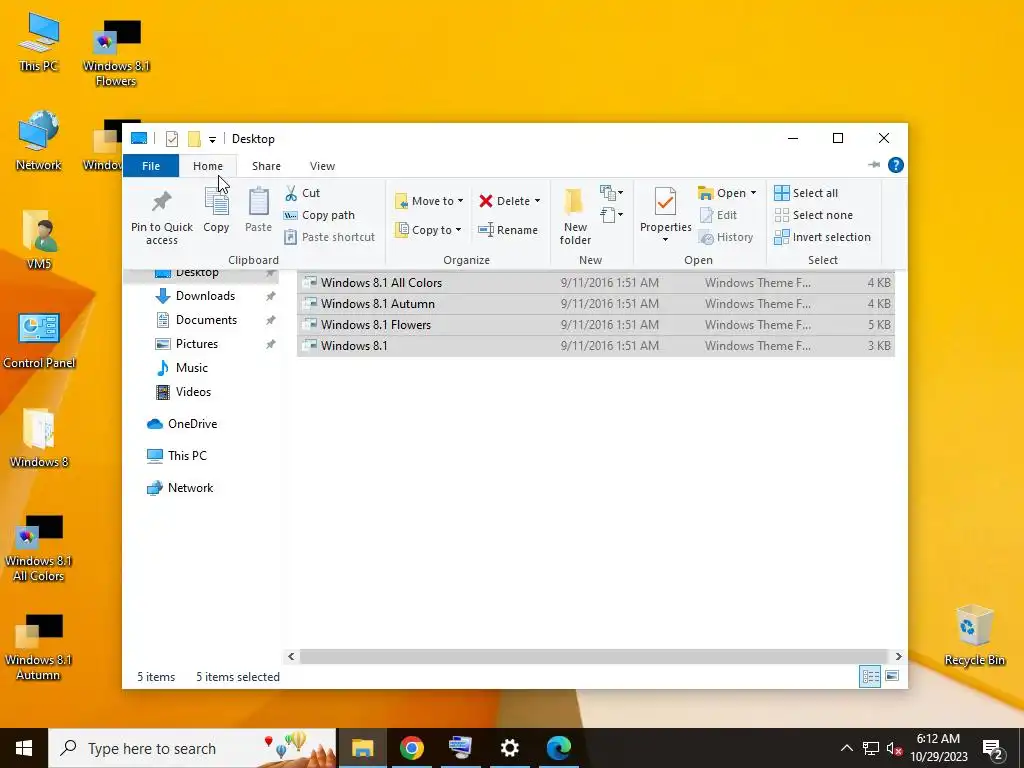Open Recycle Bin desktop icon
This screenshot has height=768, width=1024.
(974, 635)
